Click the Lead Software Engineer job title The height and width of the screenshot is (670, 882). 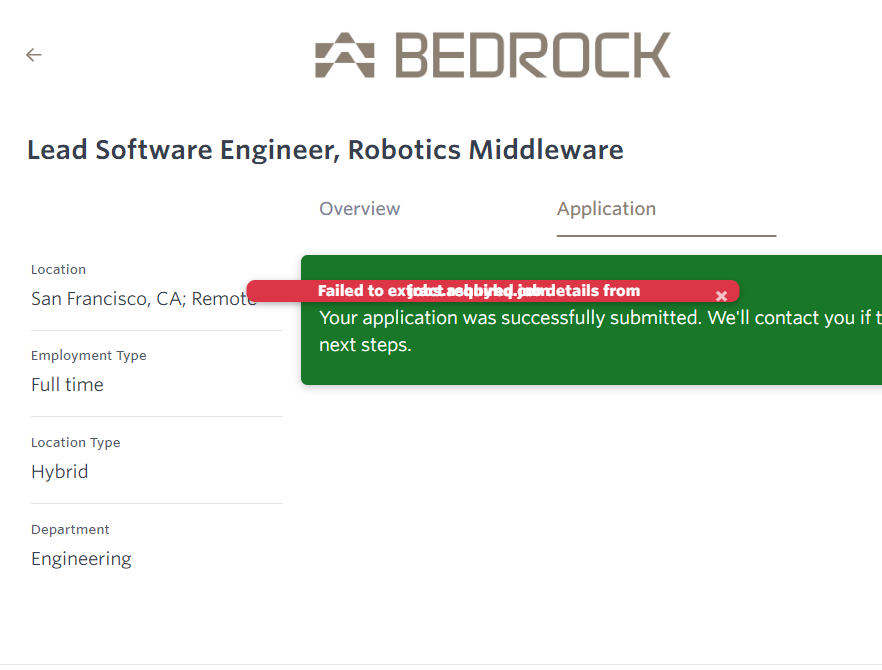click(x=325, y=150)
